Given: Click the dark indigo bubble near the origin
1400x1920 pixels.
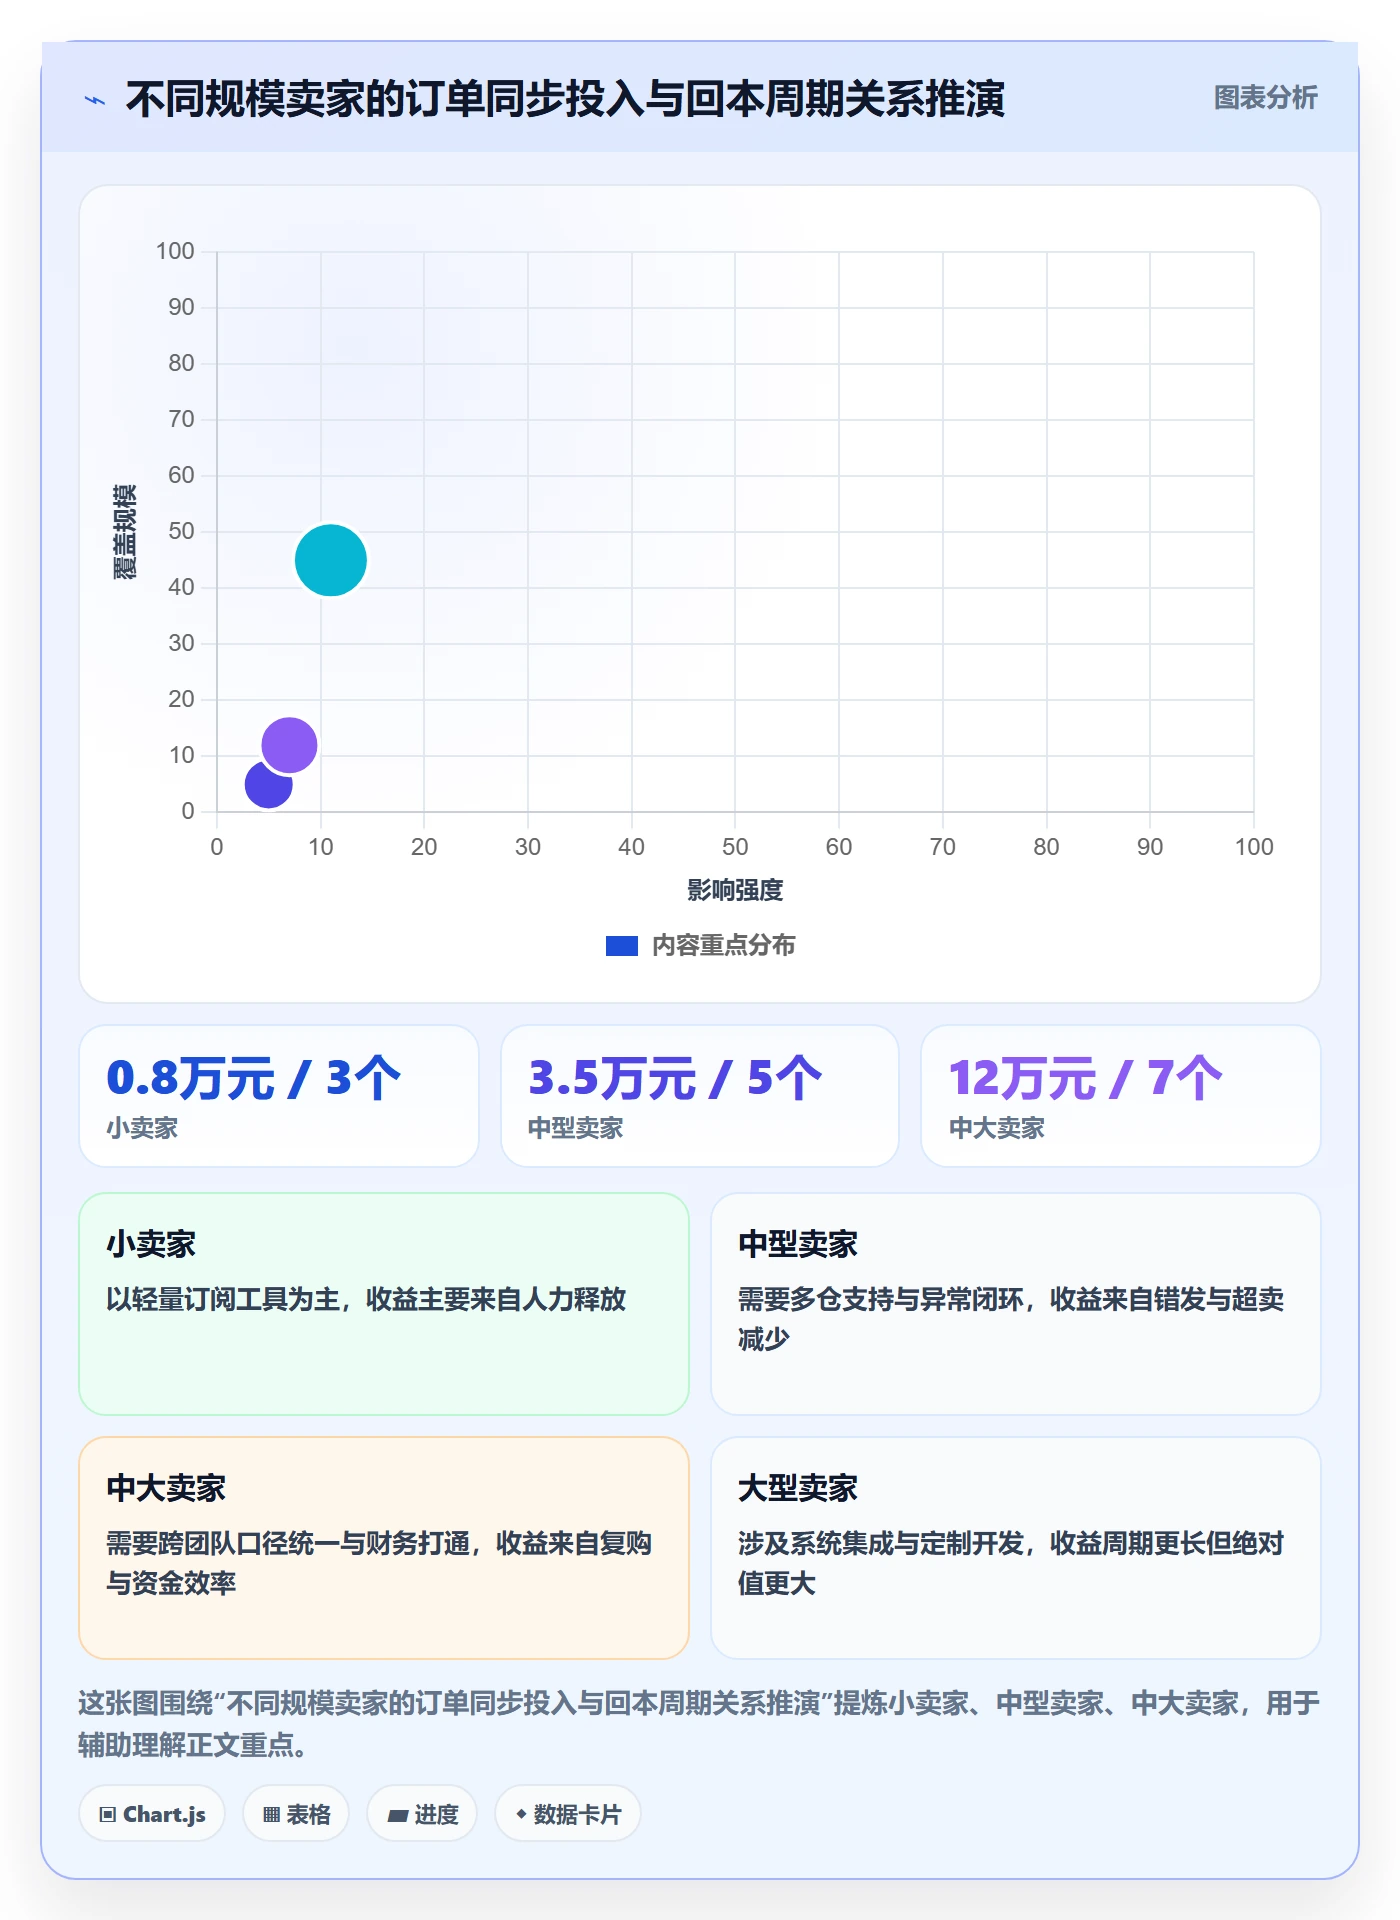Looking at the screenshot, I should coord(266,786).
